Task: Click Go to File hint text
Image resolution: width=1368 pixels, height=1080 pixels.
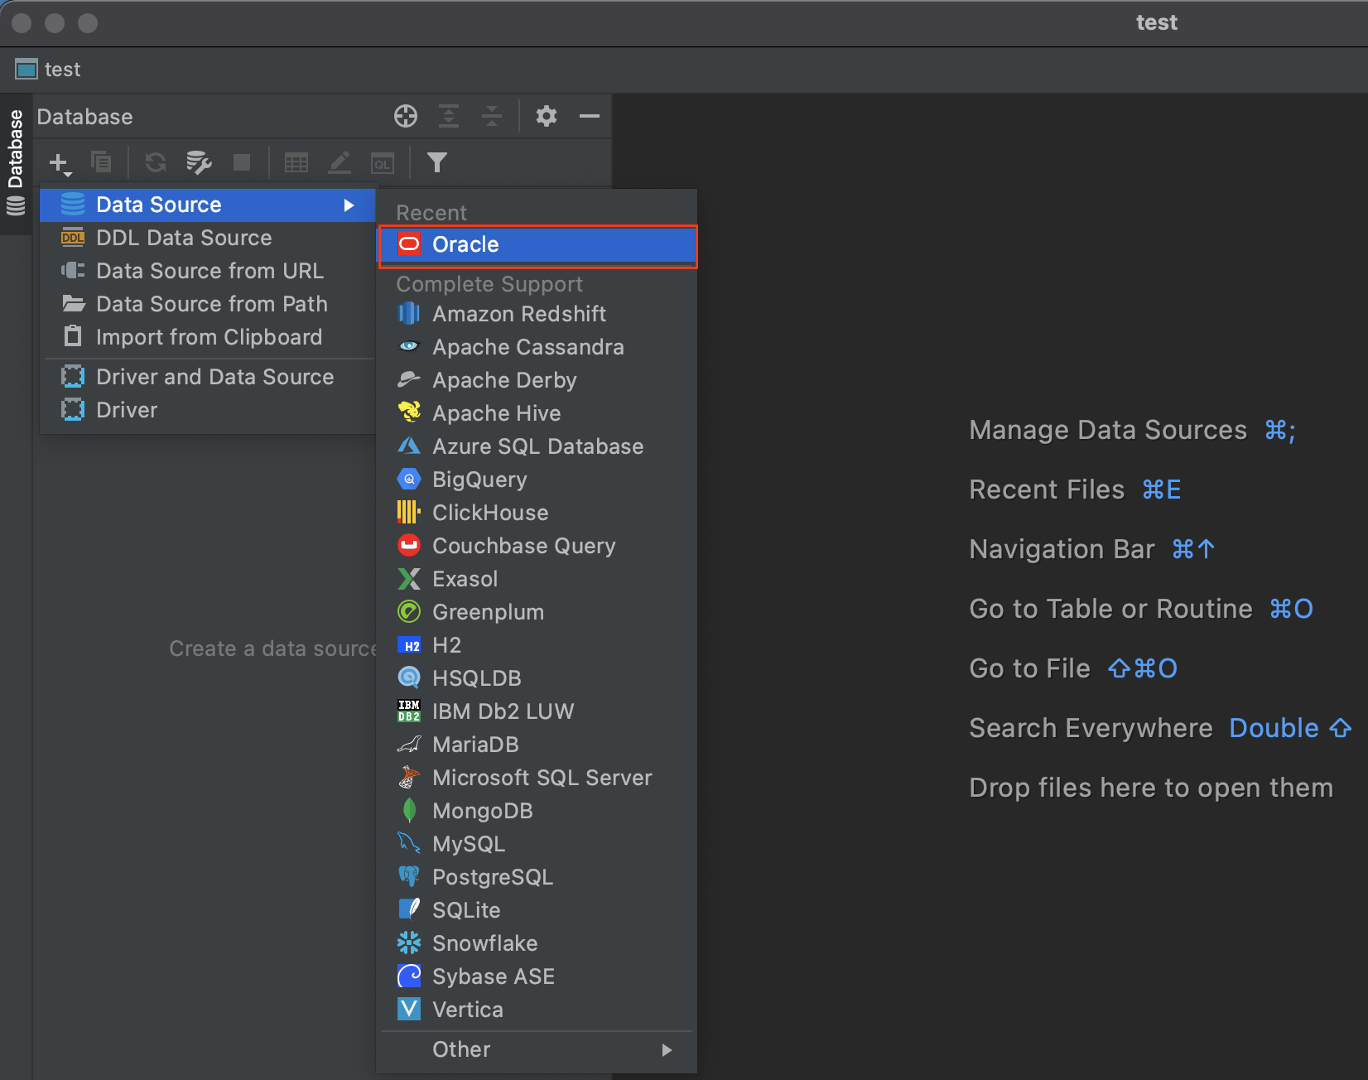Action: pos(1029,668)
